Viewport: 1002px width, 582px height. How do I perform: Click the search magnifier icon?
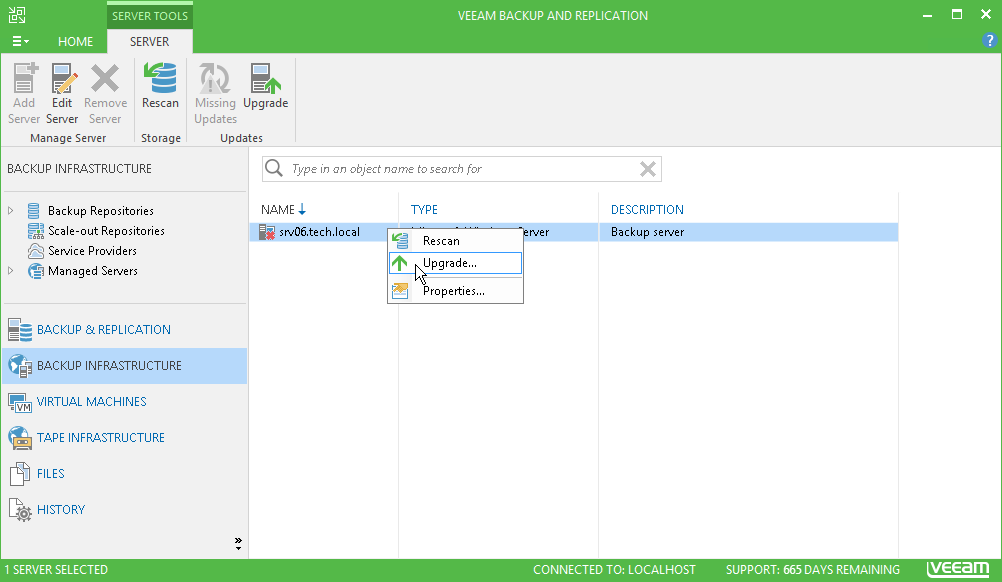click(274, 169)
